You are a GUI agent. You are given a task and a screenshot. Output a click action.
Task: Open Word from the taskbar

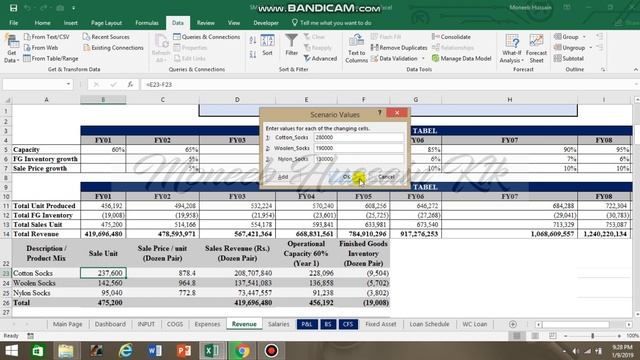click(x=155, y=351)
